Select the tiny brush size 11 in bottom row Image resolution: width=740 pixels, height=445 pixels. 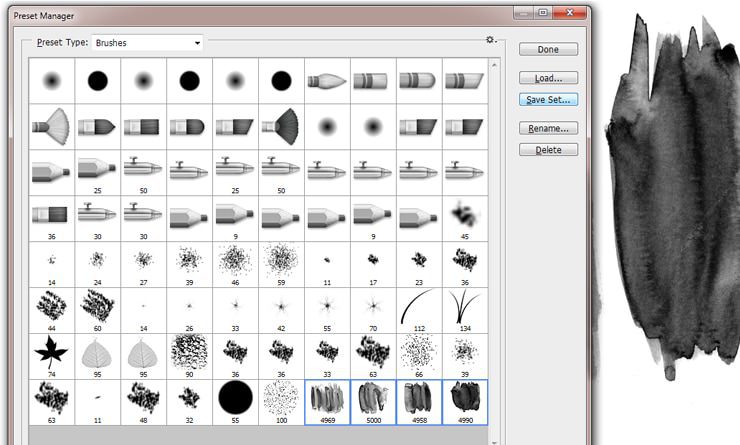tap(97, 402)
